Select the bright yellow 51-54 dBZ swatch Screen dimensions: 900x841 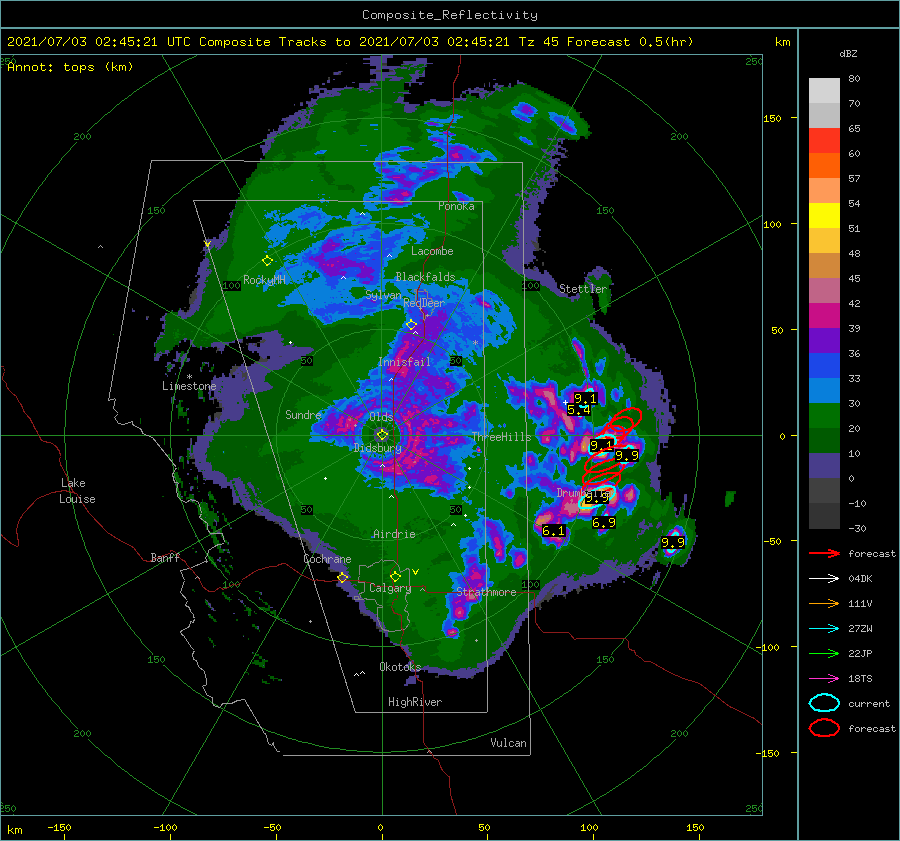824,216
